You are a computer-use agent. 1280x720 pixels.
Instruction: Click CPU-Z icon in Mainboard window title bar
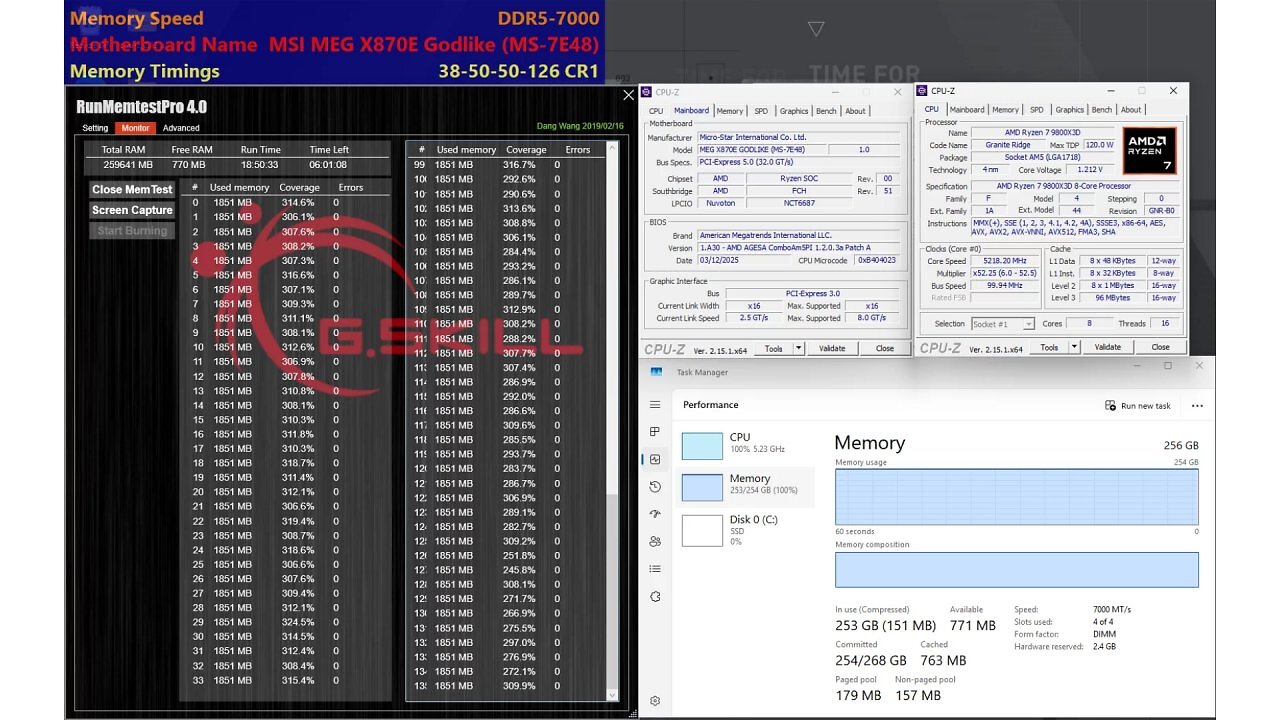pyautogui.click(x=648, y=92)
